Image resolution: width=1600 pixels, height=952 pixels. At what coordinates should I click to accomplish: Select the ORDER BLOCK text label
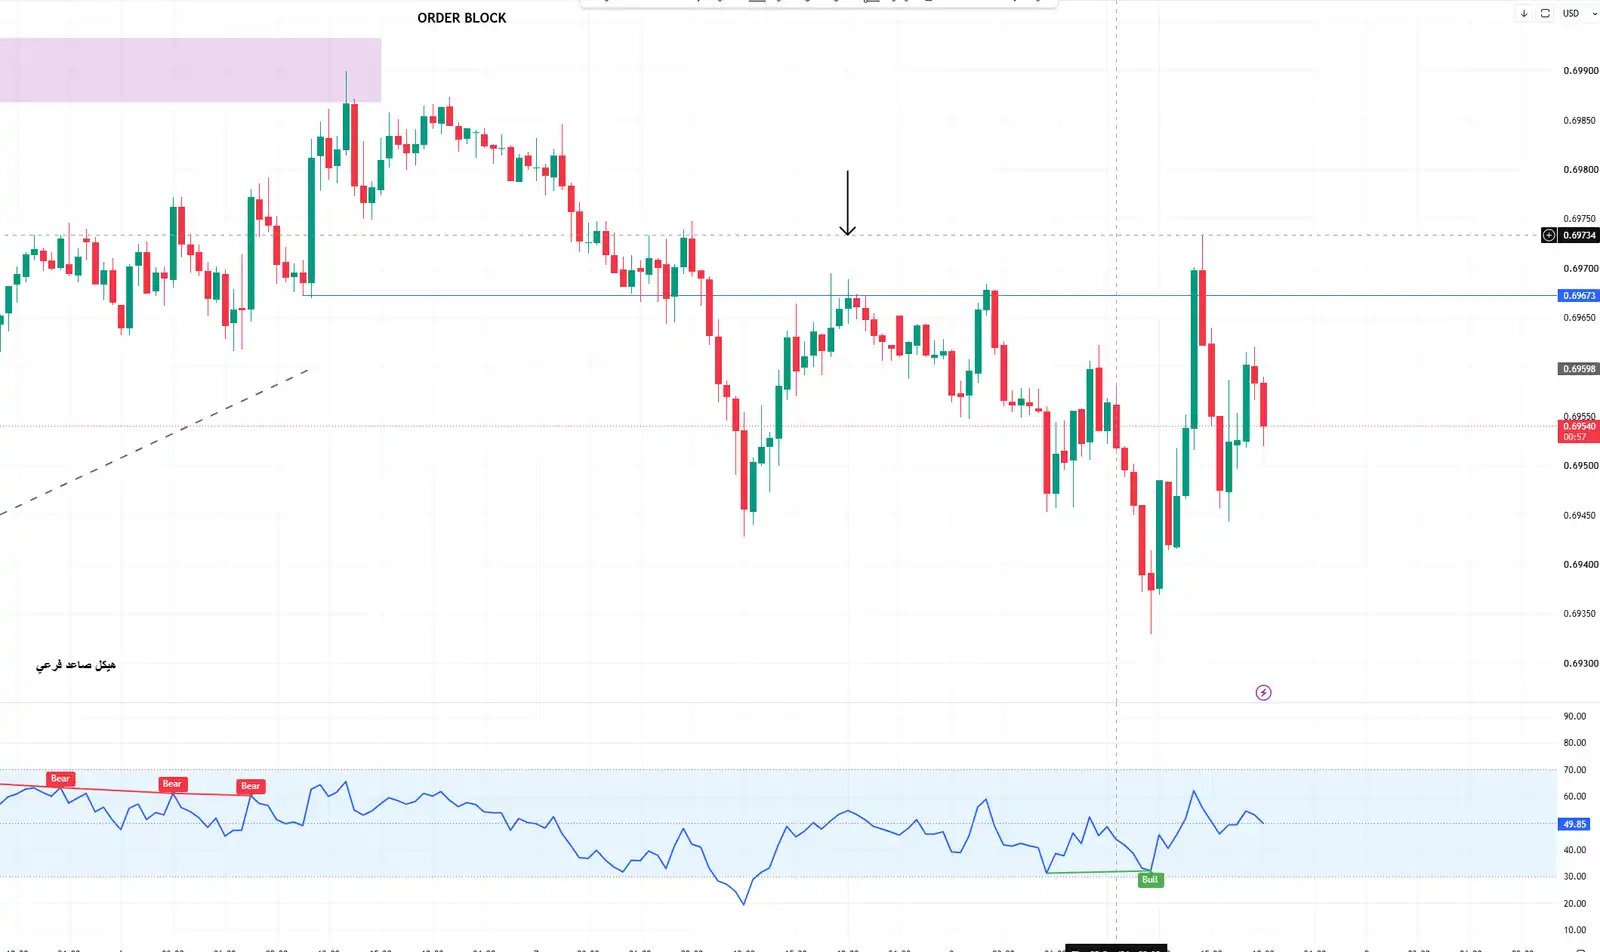462,18
